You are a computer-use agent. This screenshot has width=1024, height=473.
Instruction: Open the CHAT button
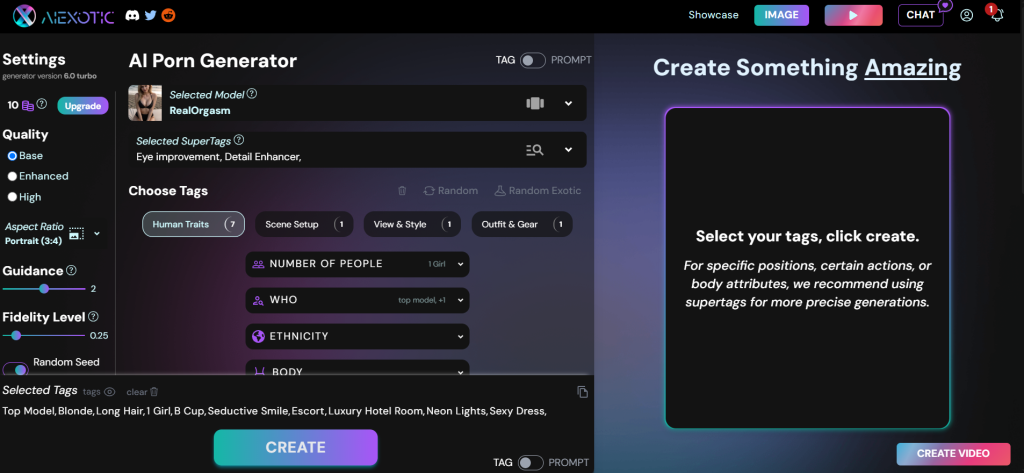[921, 15]
